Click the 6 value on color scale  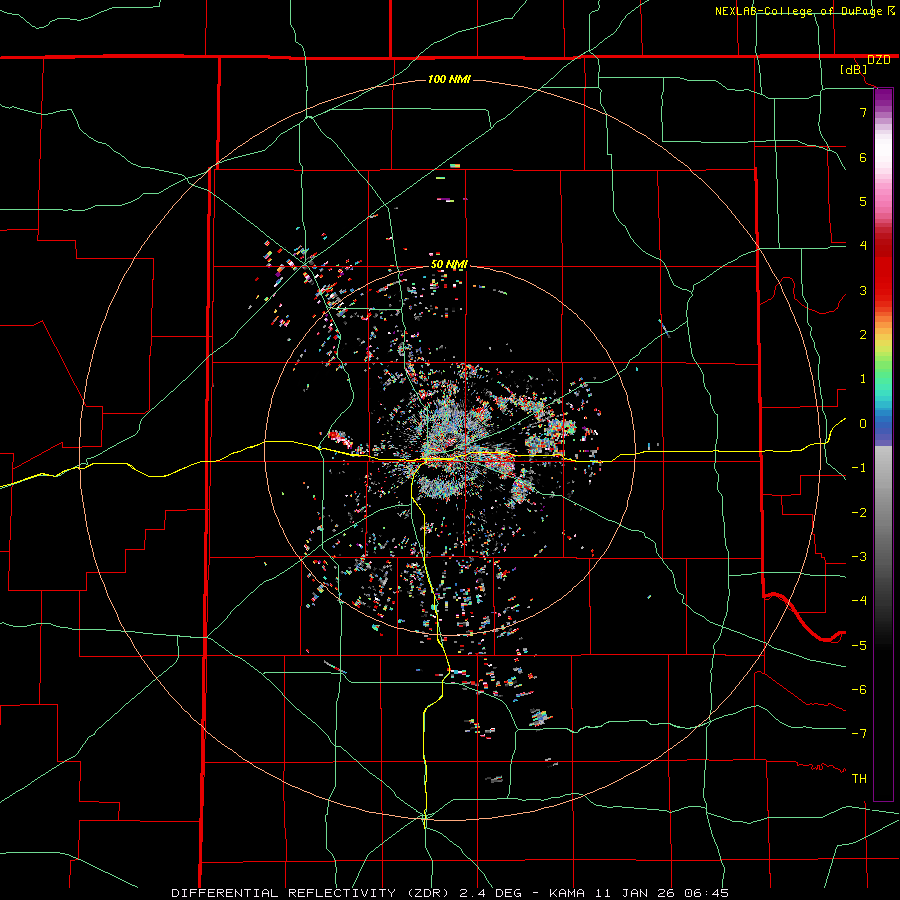(x=863, y=157)
